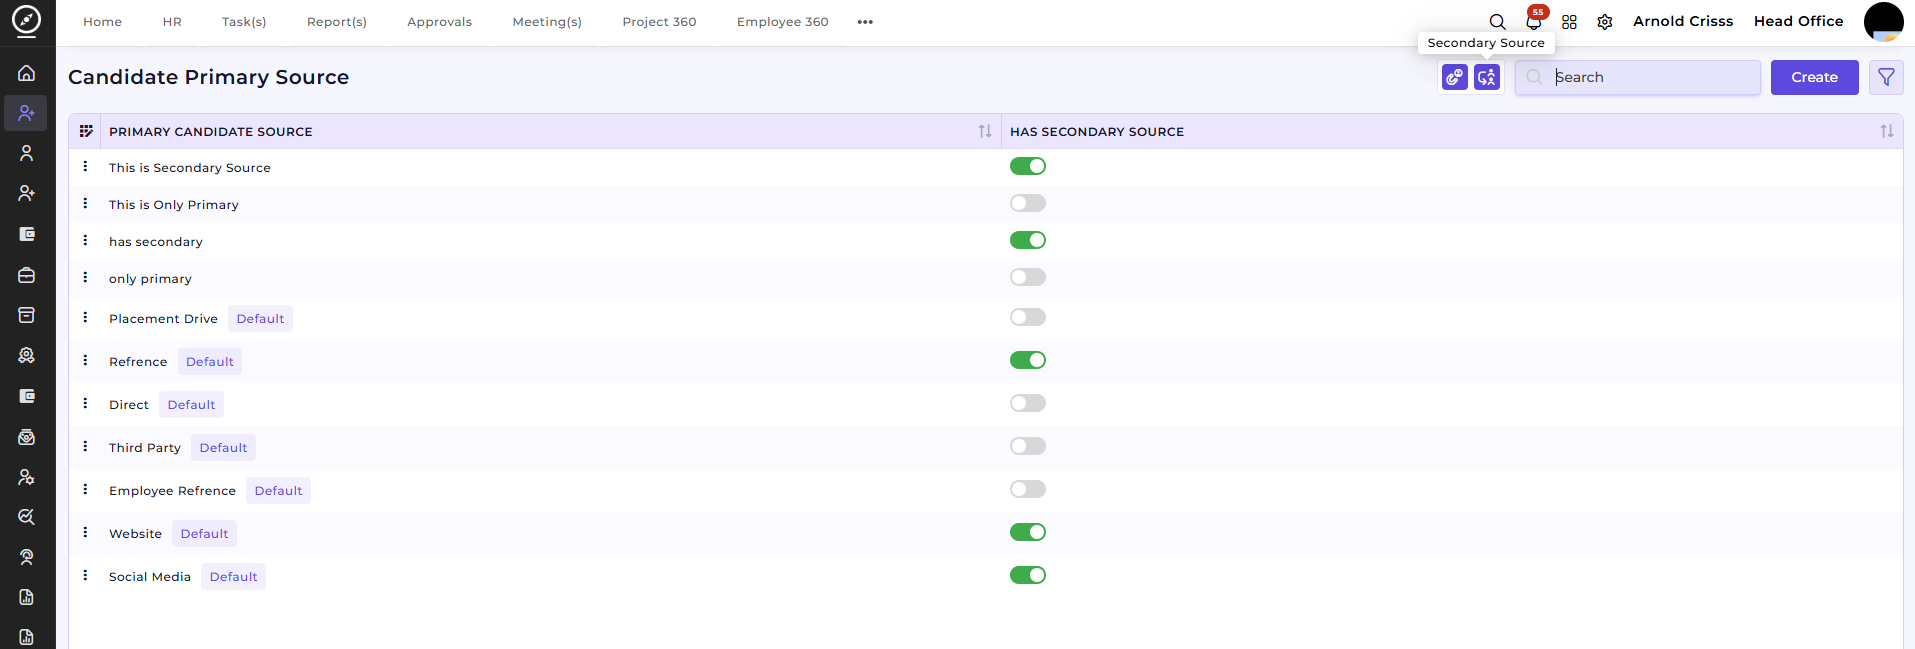Viewport: 1915px width, 649px height.
Task: Focus the Search input field
Action: [1638, 77]
